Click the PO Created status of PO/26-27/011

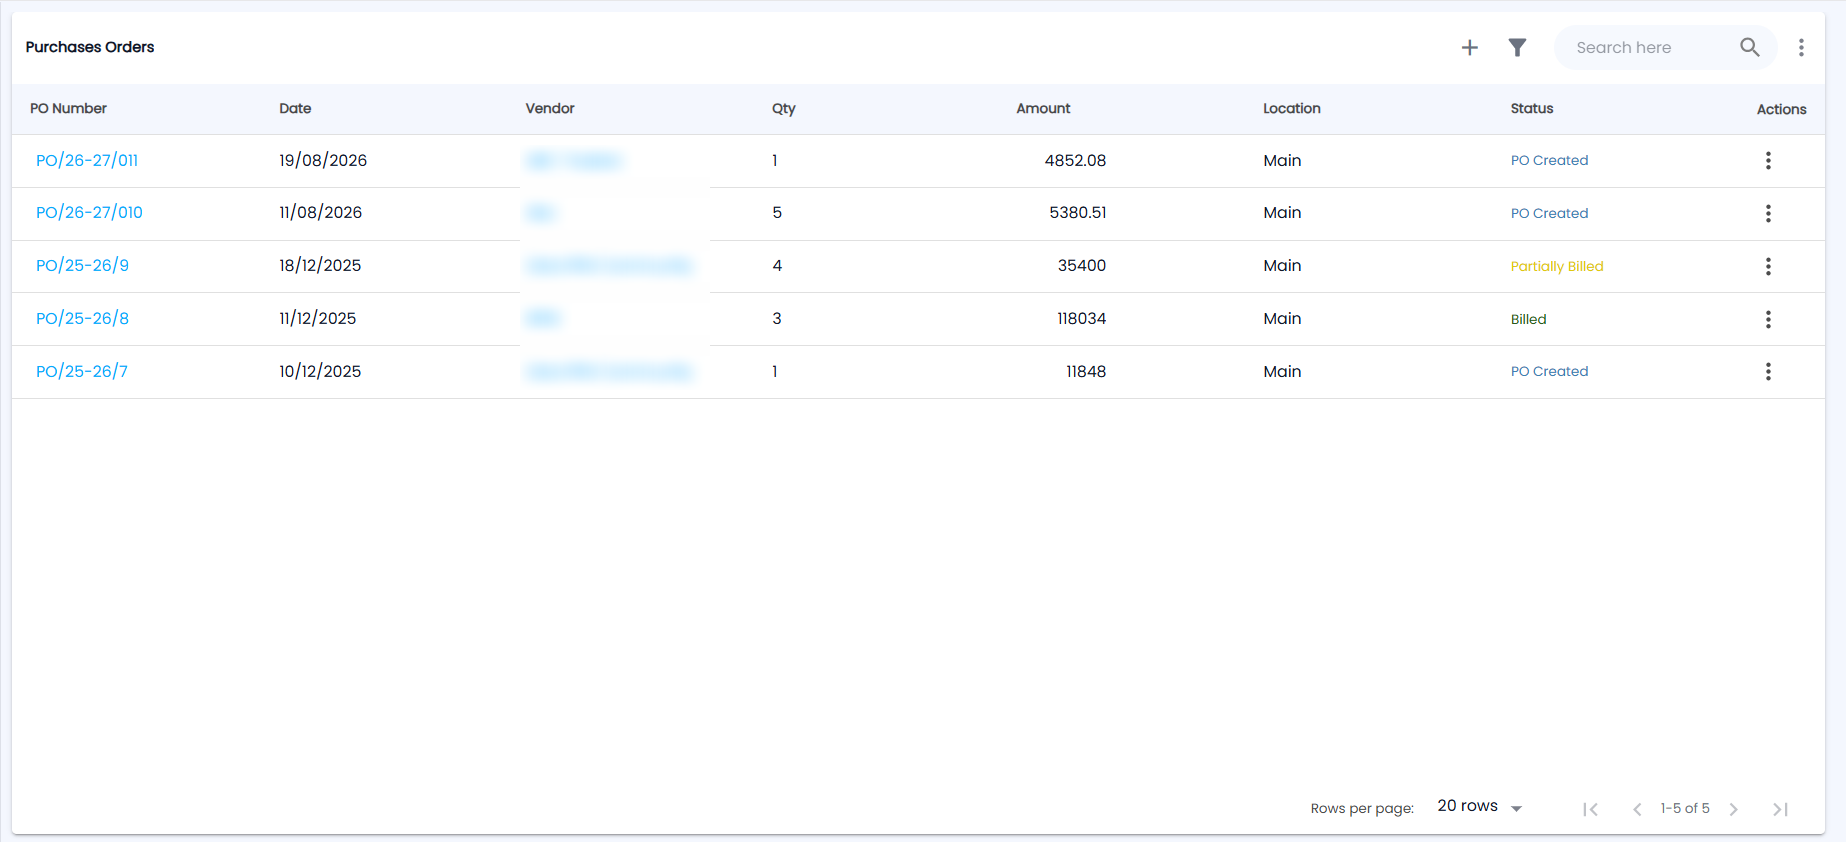click(1549, 160)
